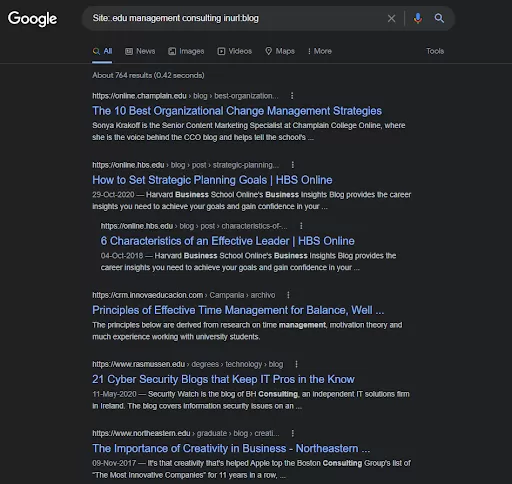Start voice search with the microphone icon
The width and height of the screenshot is (512, 484).
click(x=417, y=18)
